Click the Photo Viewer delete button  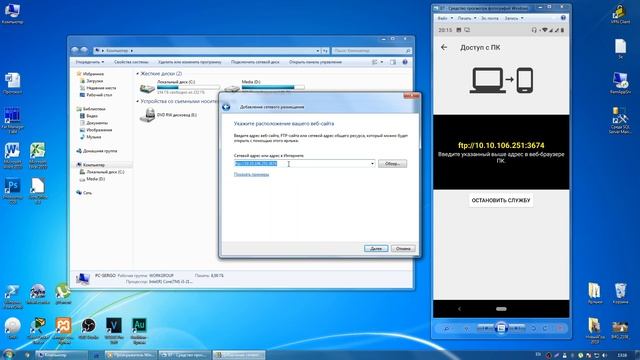point(560,328)
